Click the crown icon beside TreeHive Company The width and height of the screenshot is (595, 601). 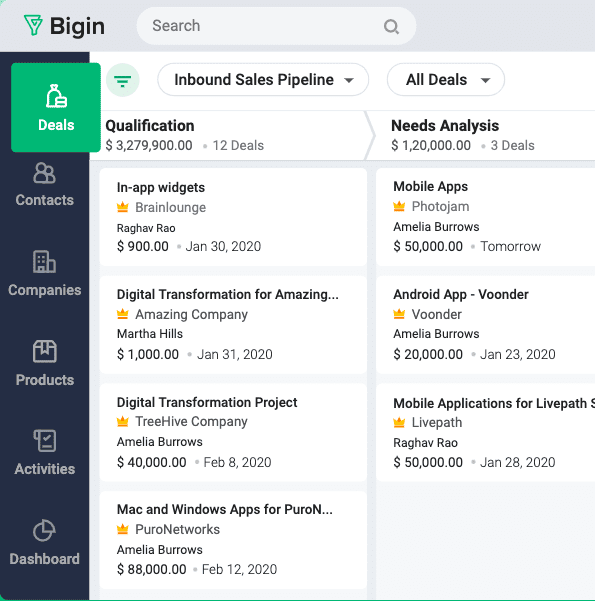click(123, 422)
